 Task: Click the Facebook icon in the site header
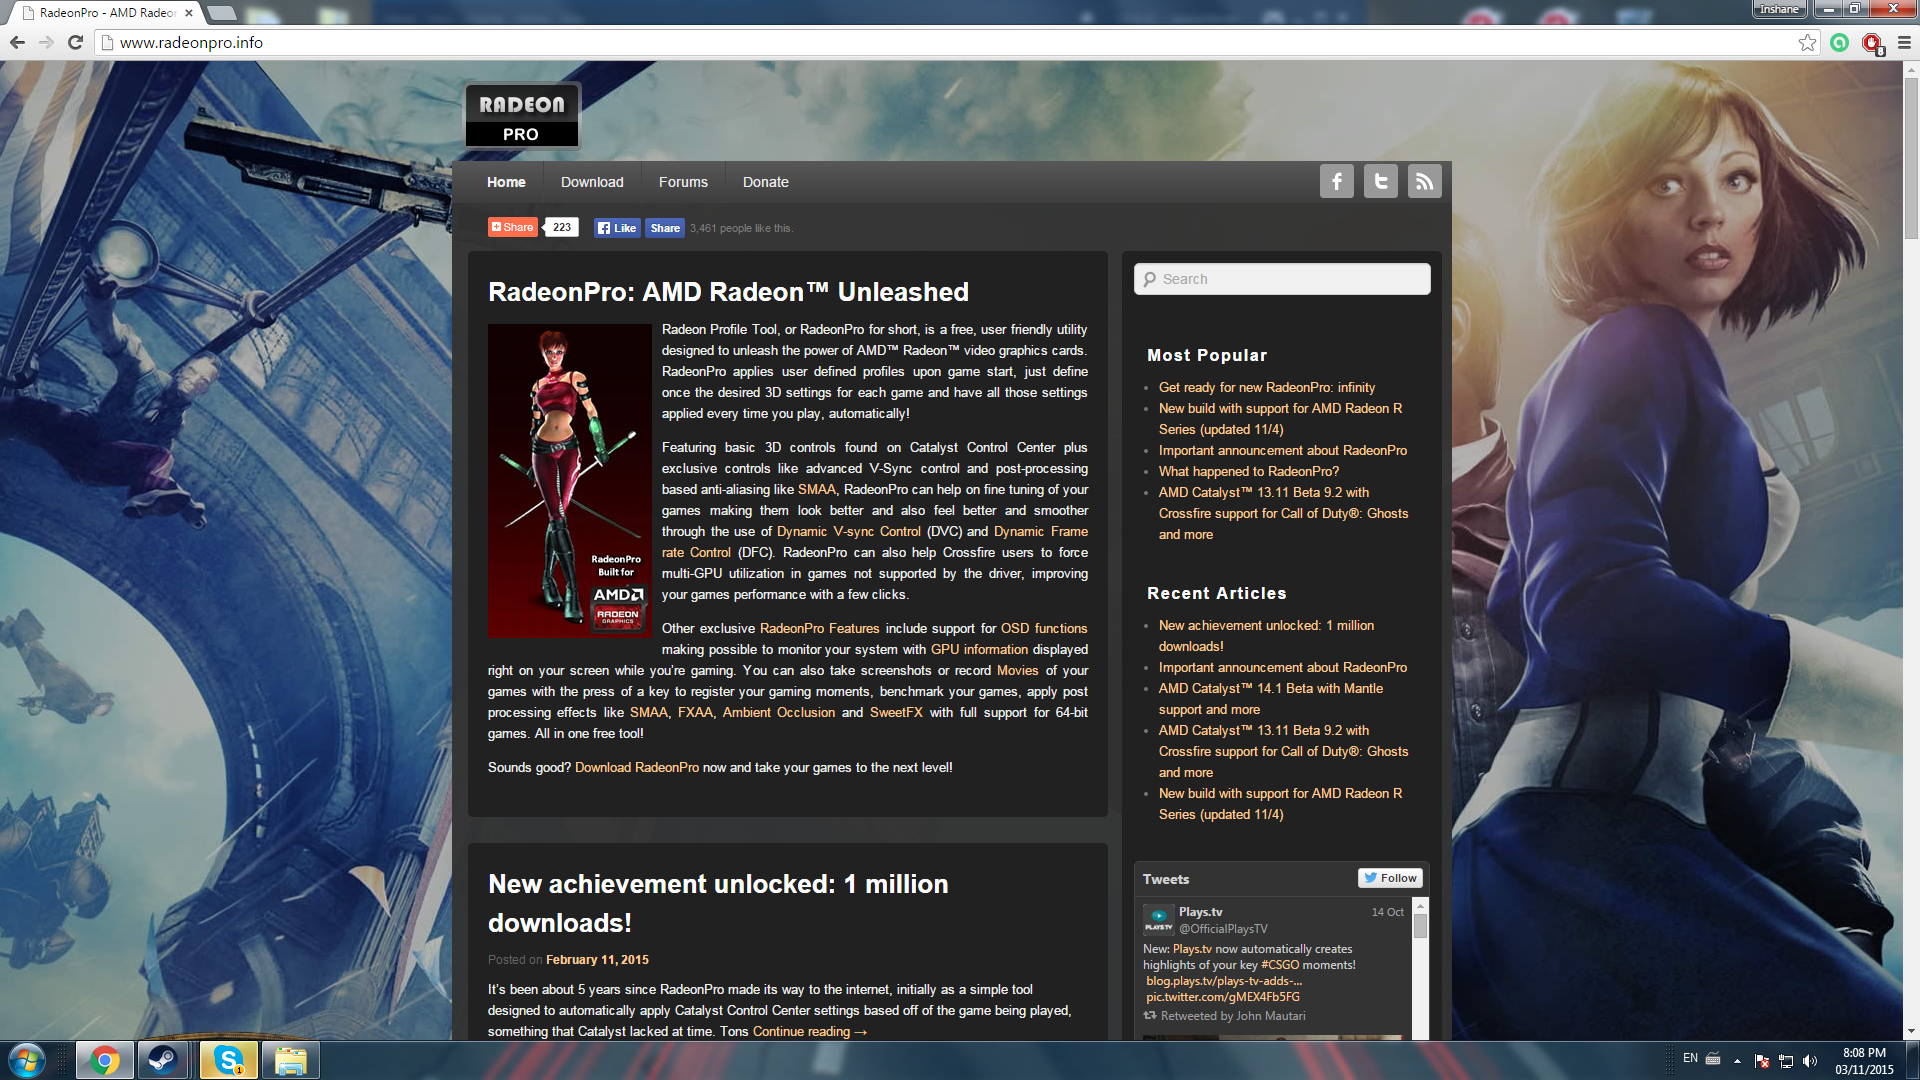click(x=1336, y=181)
